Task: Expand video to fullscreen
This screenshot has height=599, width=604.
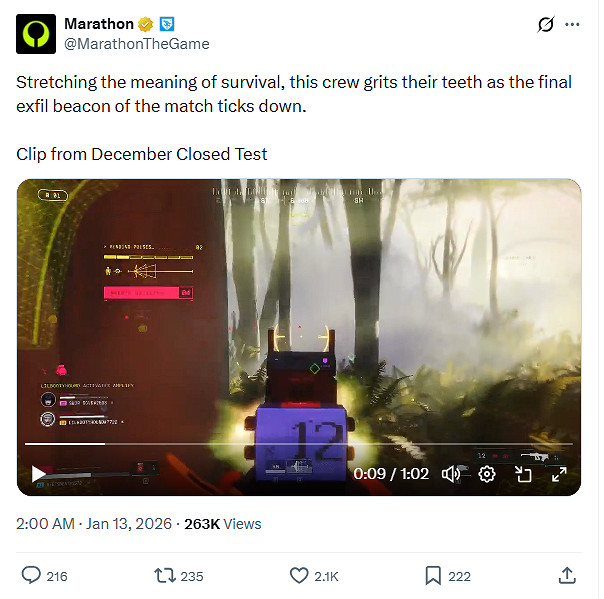Action: click(559, 474)
